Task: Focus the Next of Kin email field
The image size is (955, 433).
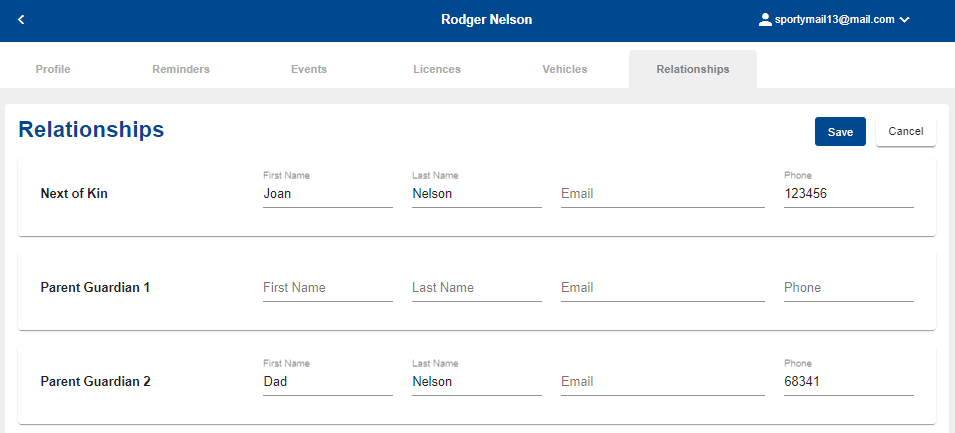Action: 663,194
